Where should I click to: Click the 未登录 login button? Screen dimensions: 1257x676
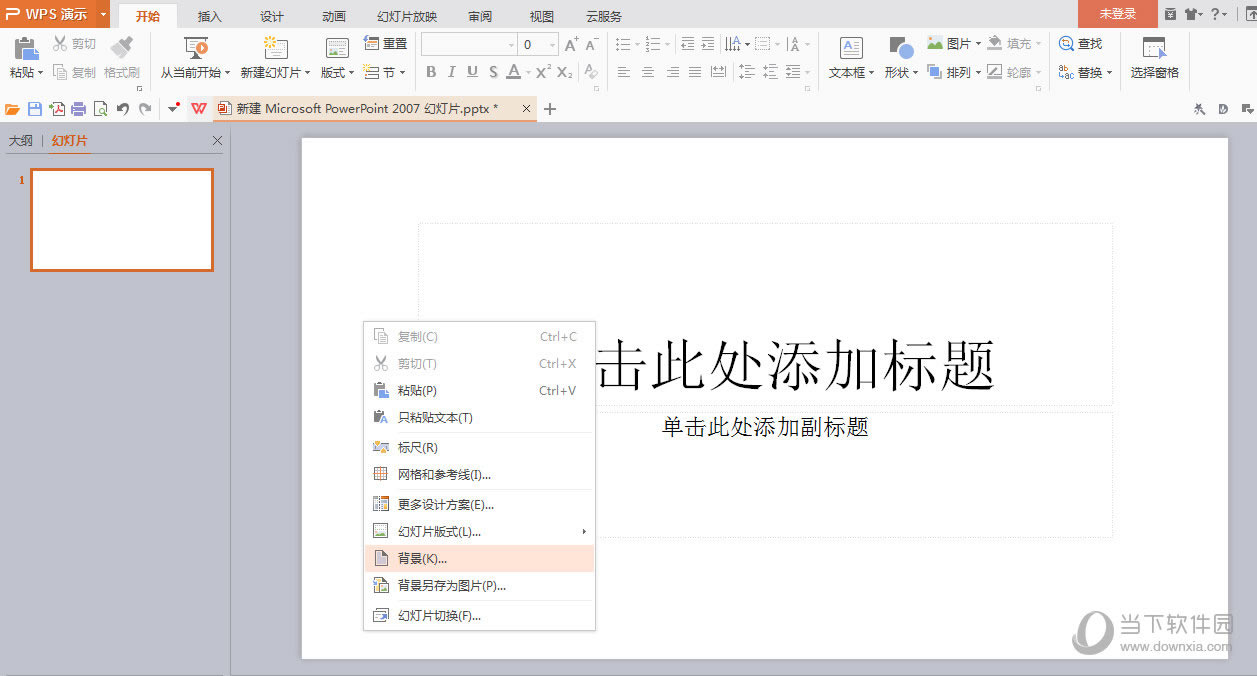pyautogui.click(x=1118, y=14)
